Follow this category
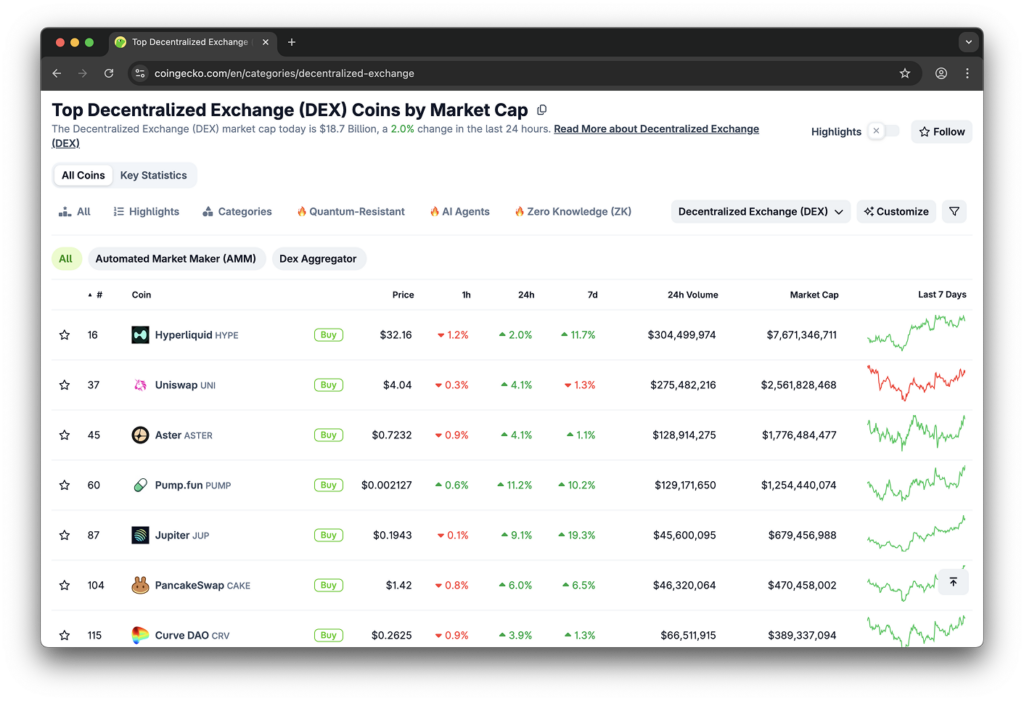This screenshot has width=1024, height=701. [942, 132]
